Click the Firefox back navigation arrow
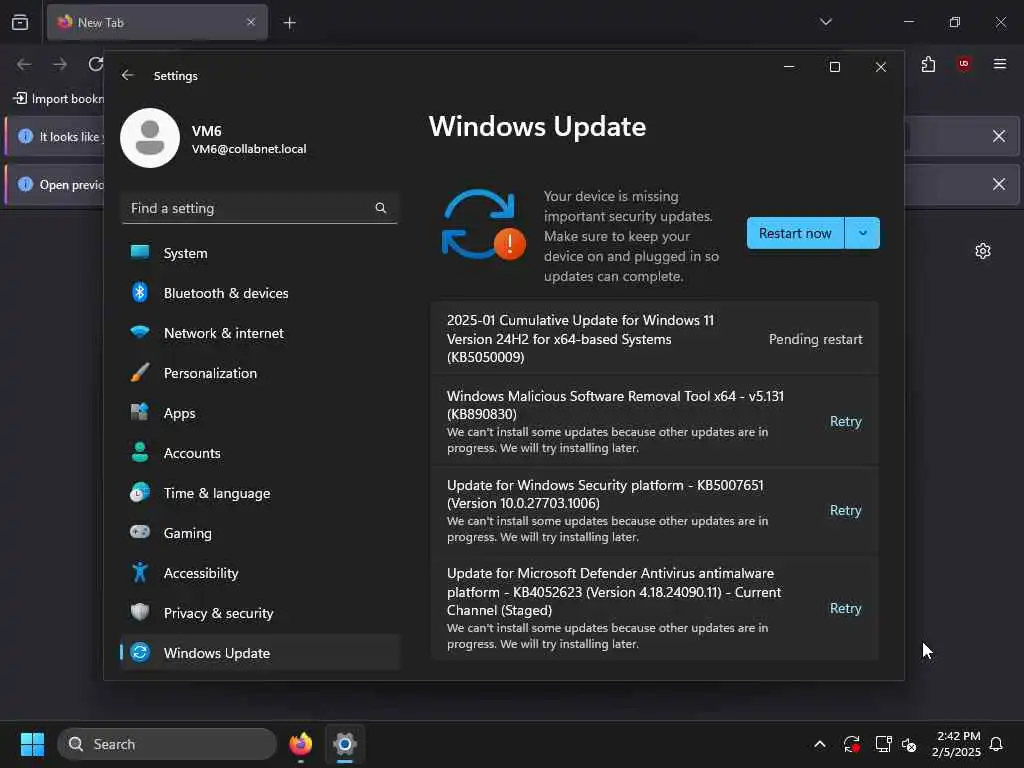1024x768 pixels. pyautogui.click(x=24, y=64)
